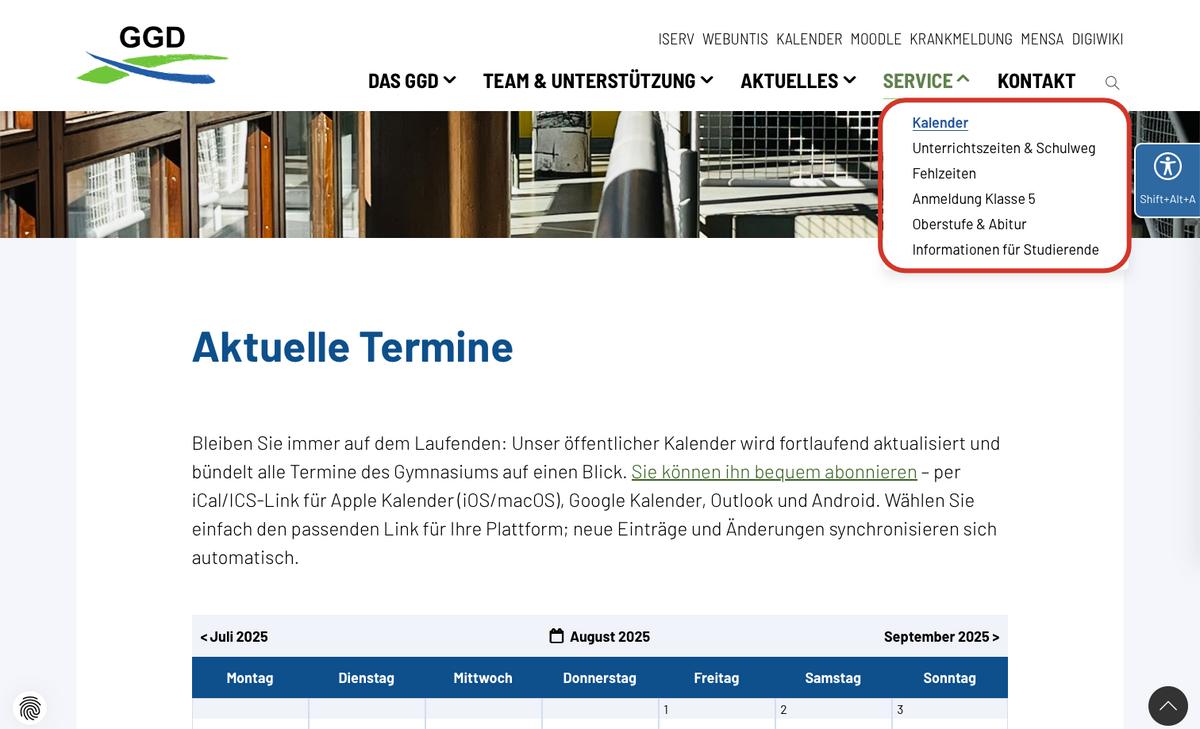1200x729 pixels.
Task: Expand the TEAM & UNTERSTÜTZUNG menu
Action: tap(597, 81)
